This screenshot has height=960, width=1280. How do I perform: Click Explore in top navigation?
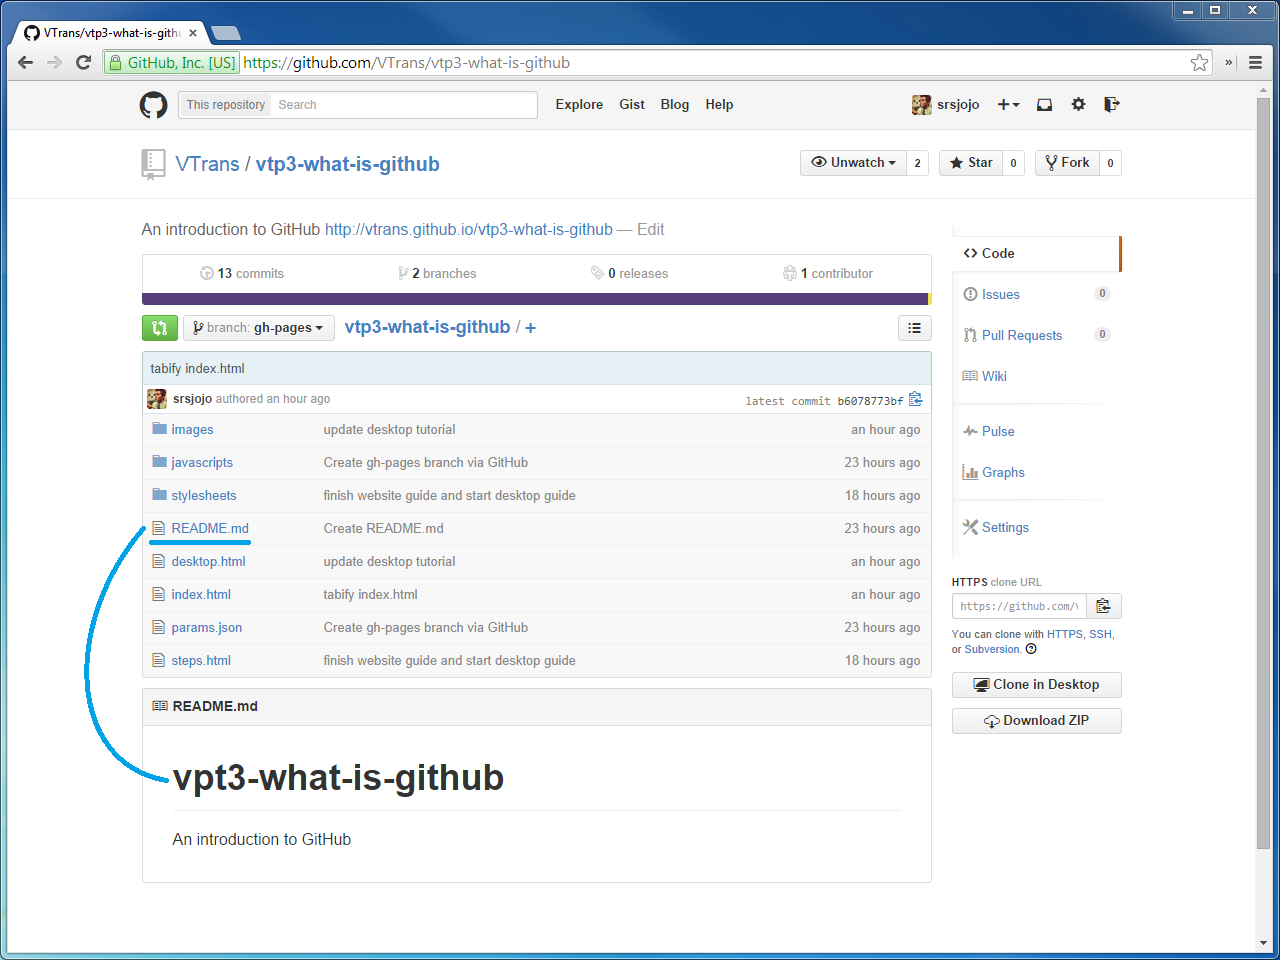[579, 104]
